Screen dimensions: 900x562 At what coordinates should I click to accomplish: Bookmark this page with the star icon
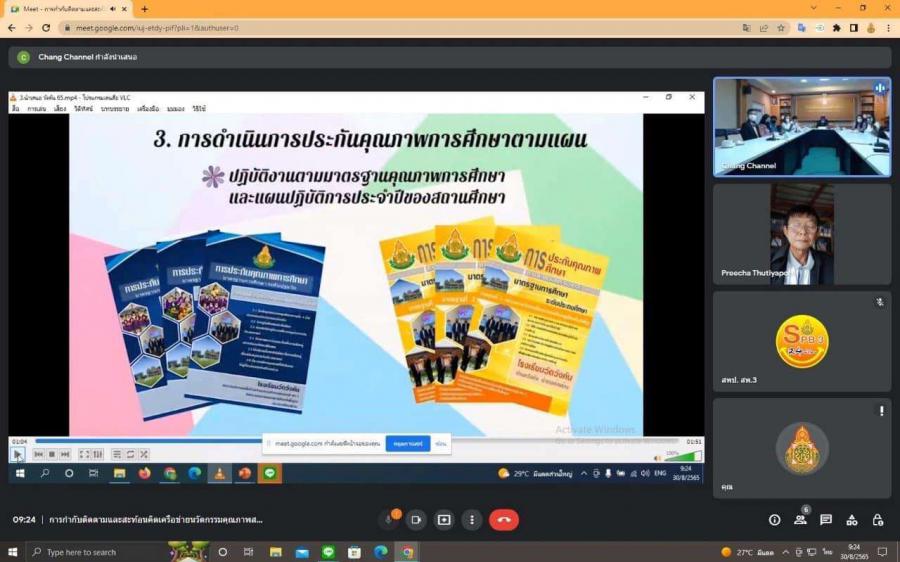pyautogui.click(x=780, y=28)
